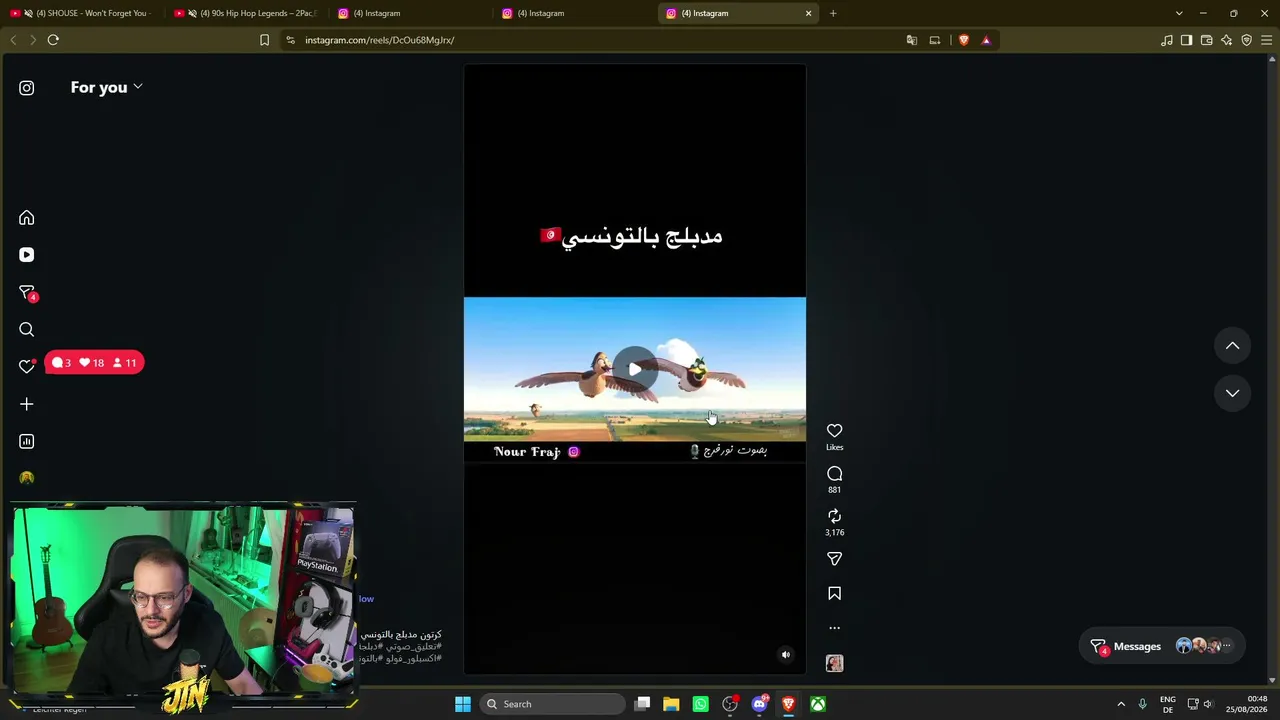Open the floating Messages button
The width and height of the screenshot is (1280, 720).
click(1162, 646)
